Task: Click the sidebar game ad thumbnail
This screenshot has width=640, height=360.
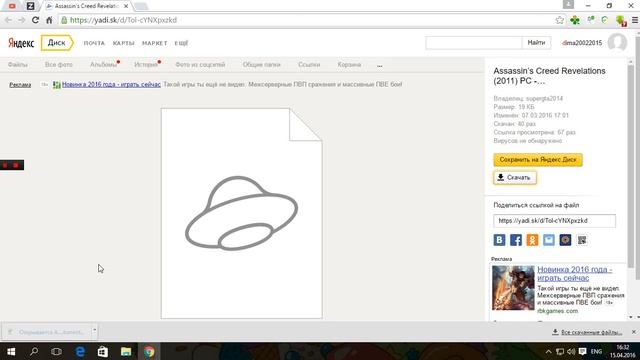Action: pyautogui.click(x=513, y=288)
